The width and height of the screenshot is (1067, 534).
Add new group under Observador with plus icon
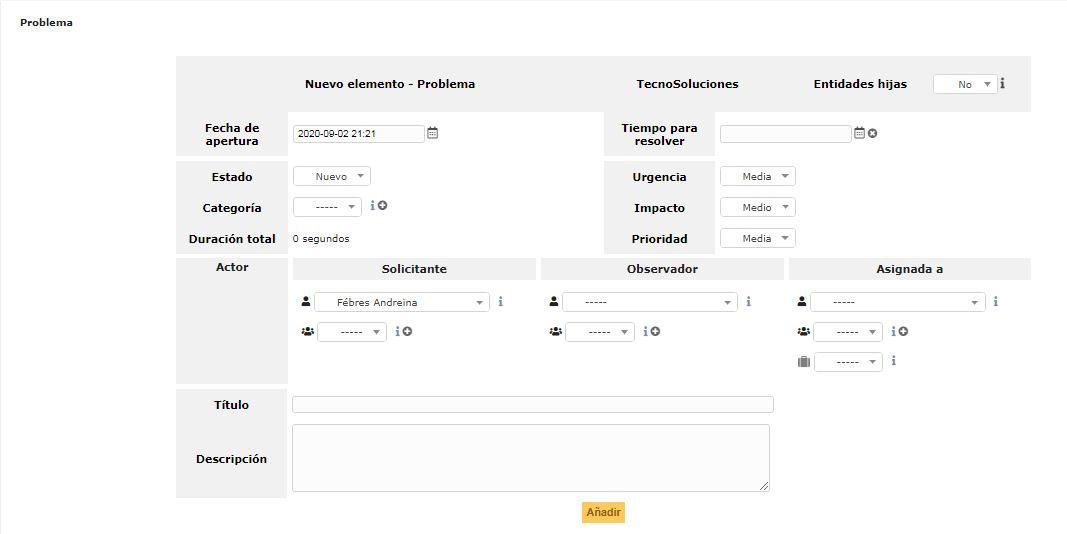655,332
